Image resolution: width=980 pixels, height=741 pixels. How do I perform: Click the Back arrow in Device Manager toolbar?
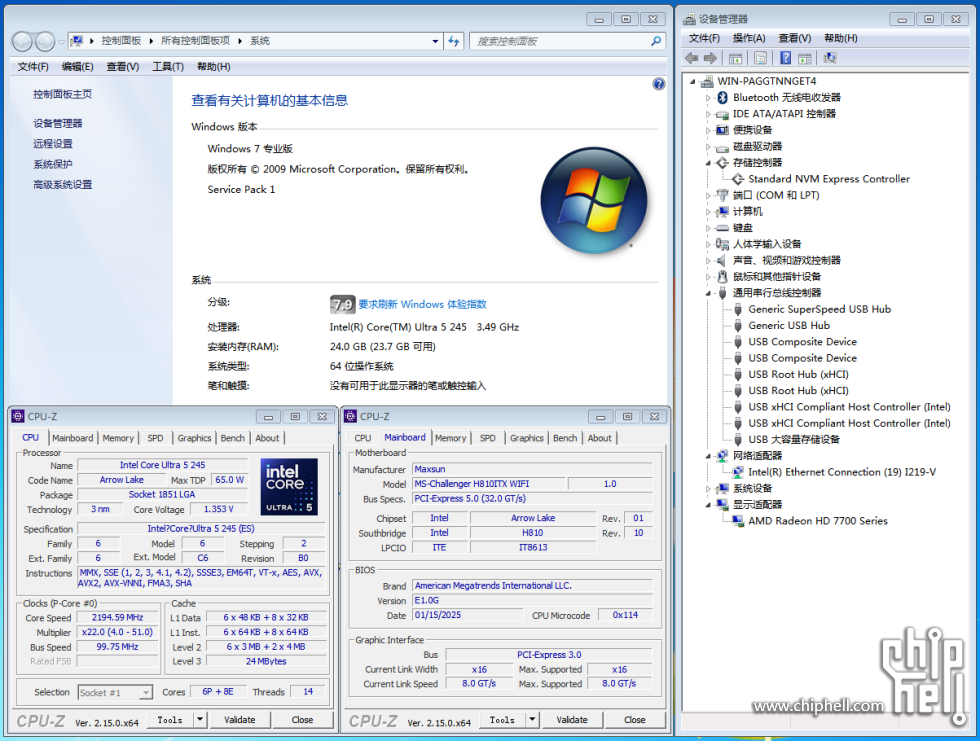[691, 58]
